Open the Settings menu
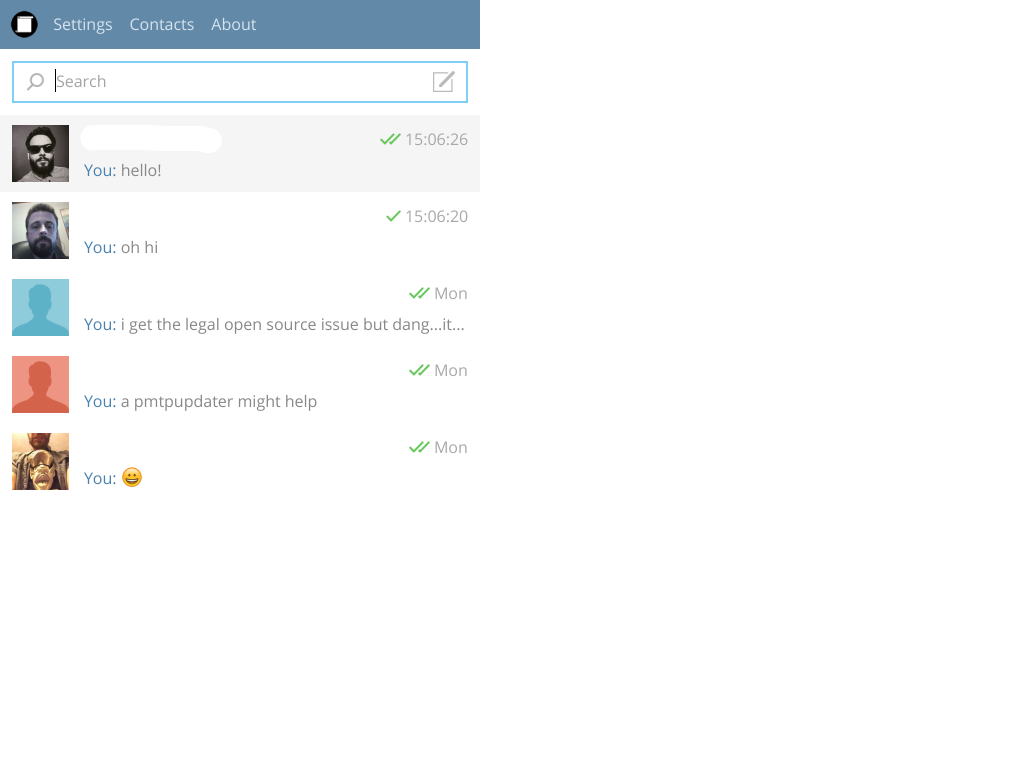The height and width of the screenshot is (768, 1024). click(82, 24)
